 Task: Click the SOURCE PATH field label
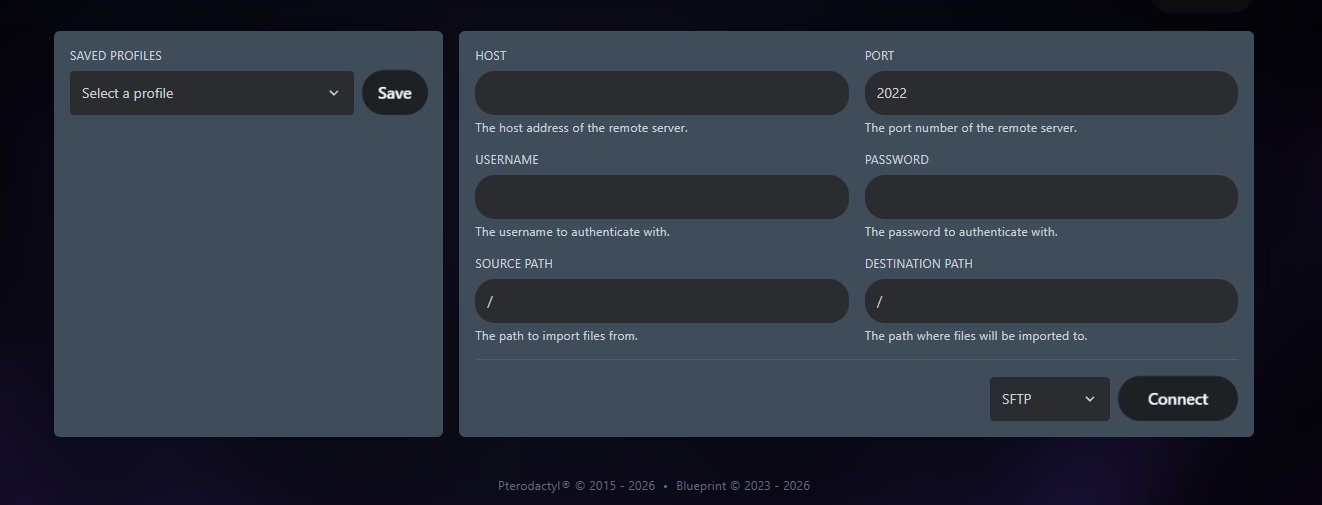pos(514,264)
